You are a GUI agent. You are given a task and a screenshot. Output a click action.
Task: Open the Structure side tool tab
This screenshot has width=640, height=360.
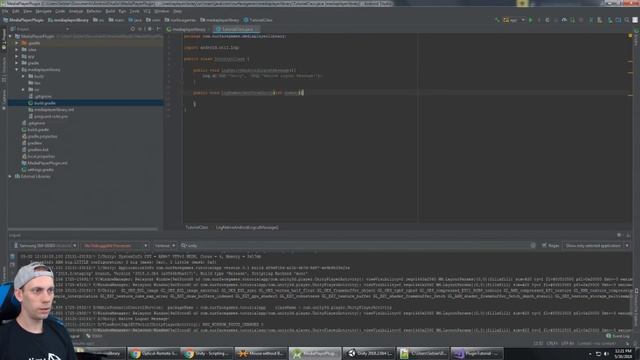click(x=4, y=69)
